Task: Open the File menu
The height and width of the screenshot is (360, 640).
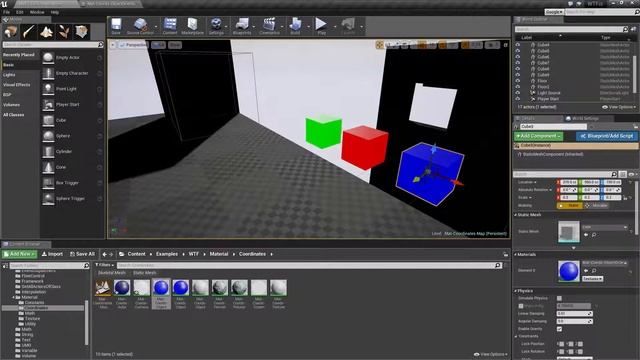Action: pyautogui.click(x=7, y=12)
